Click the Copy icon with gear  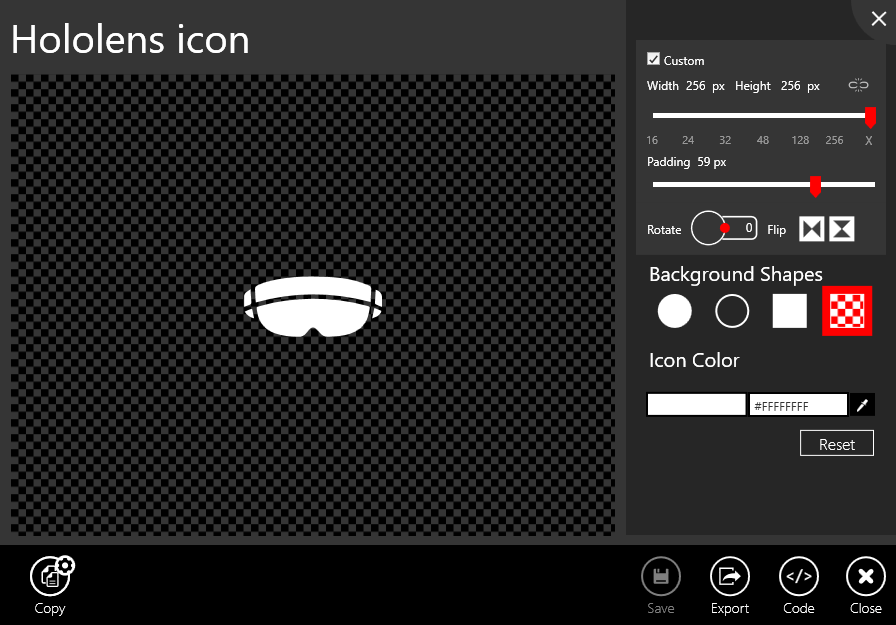point(50,576)
